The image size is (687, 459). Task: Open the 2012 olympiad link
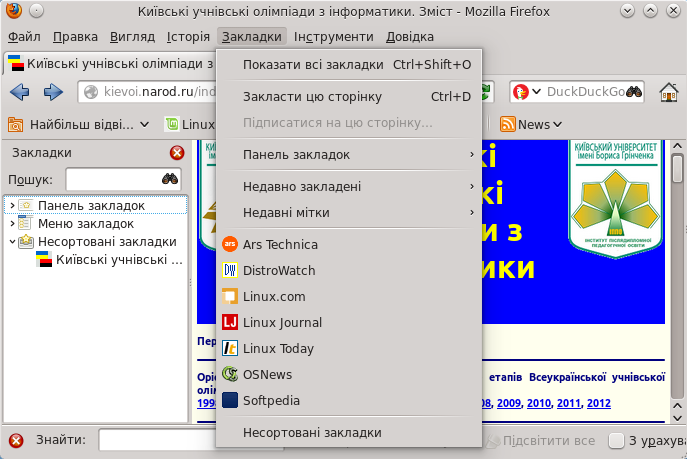(x=598, y=404)
